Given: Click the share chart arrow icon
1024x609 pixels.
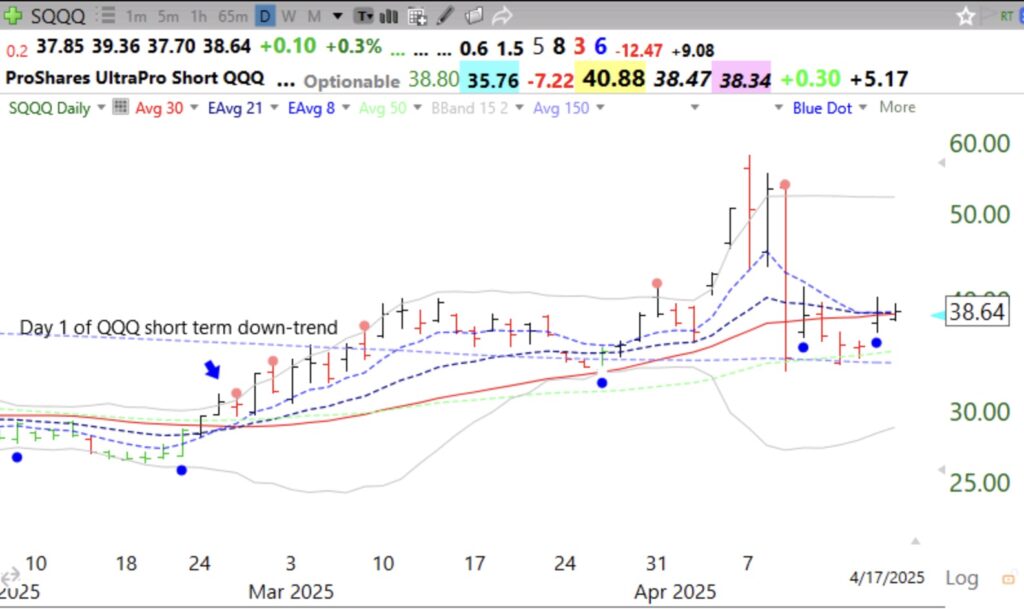Looking at the screenshot, I should click(x=500, y=16).
